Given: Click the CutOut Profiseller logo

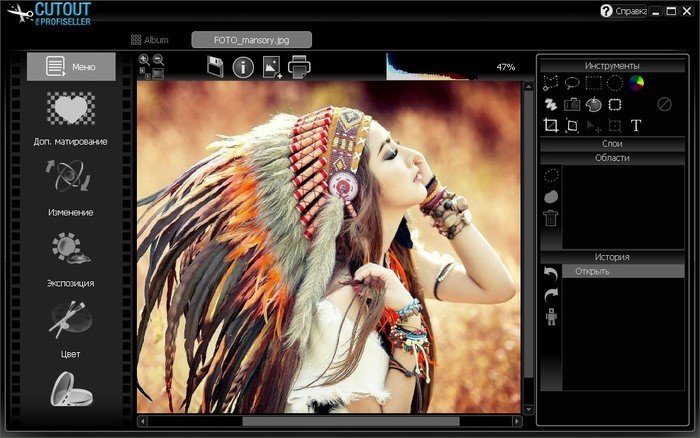Looking at the screenshot, I should pos(50,14).
